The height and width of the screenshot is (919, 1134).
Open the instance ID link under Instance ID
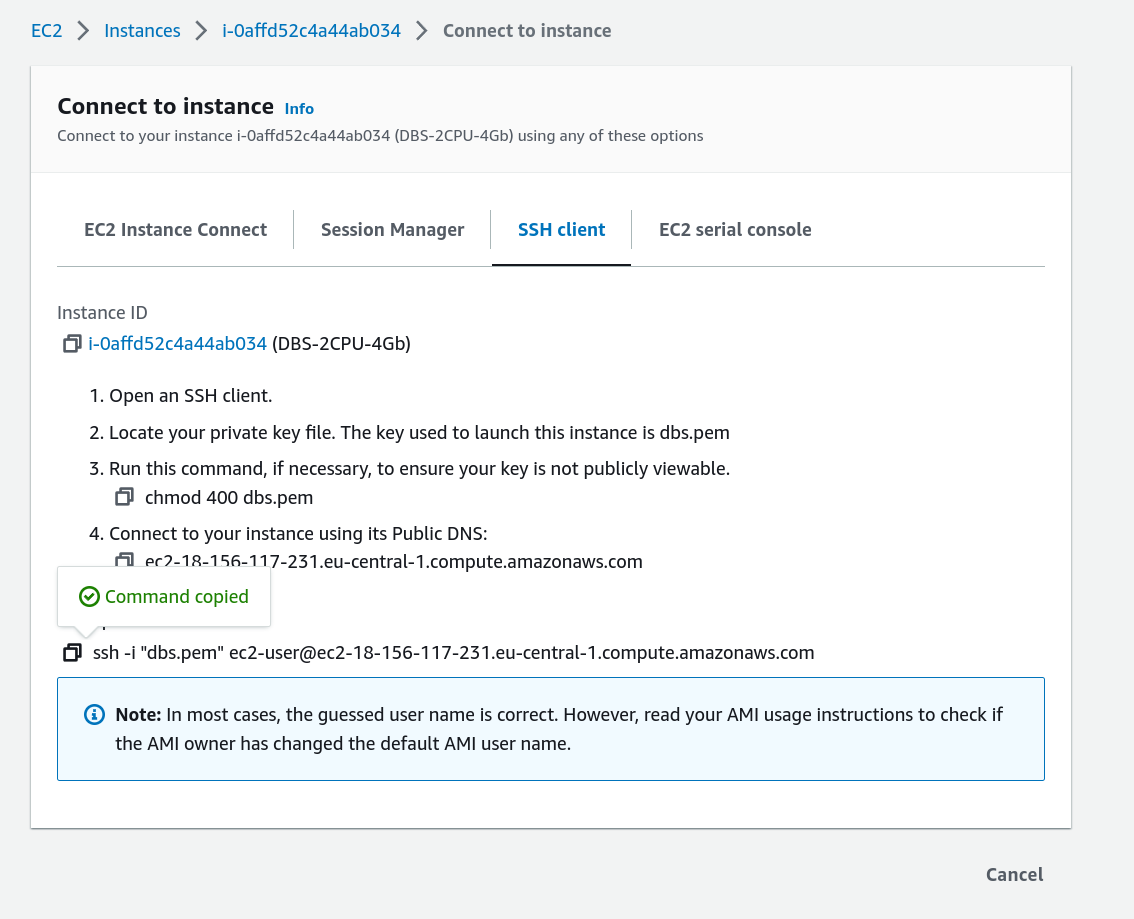pos(177,344)
